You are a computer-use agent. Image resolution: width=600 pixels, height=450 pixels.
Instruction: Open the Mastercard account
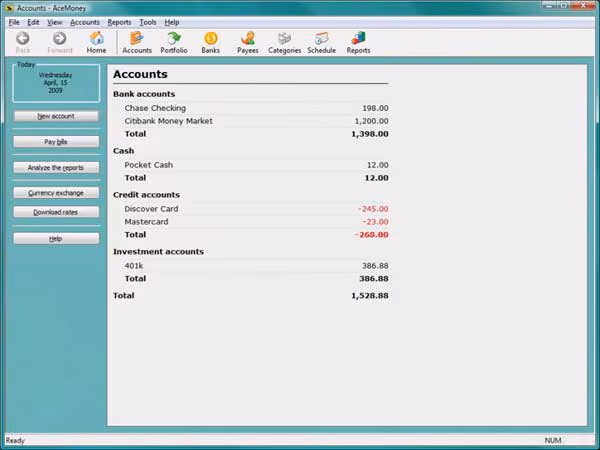point(146,222)
